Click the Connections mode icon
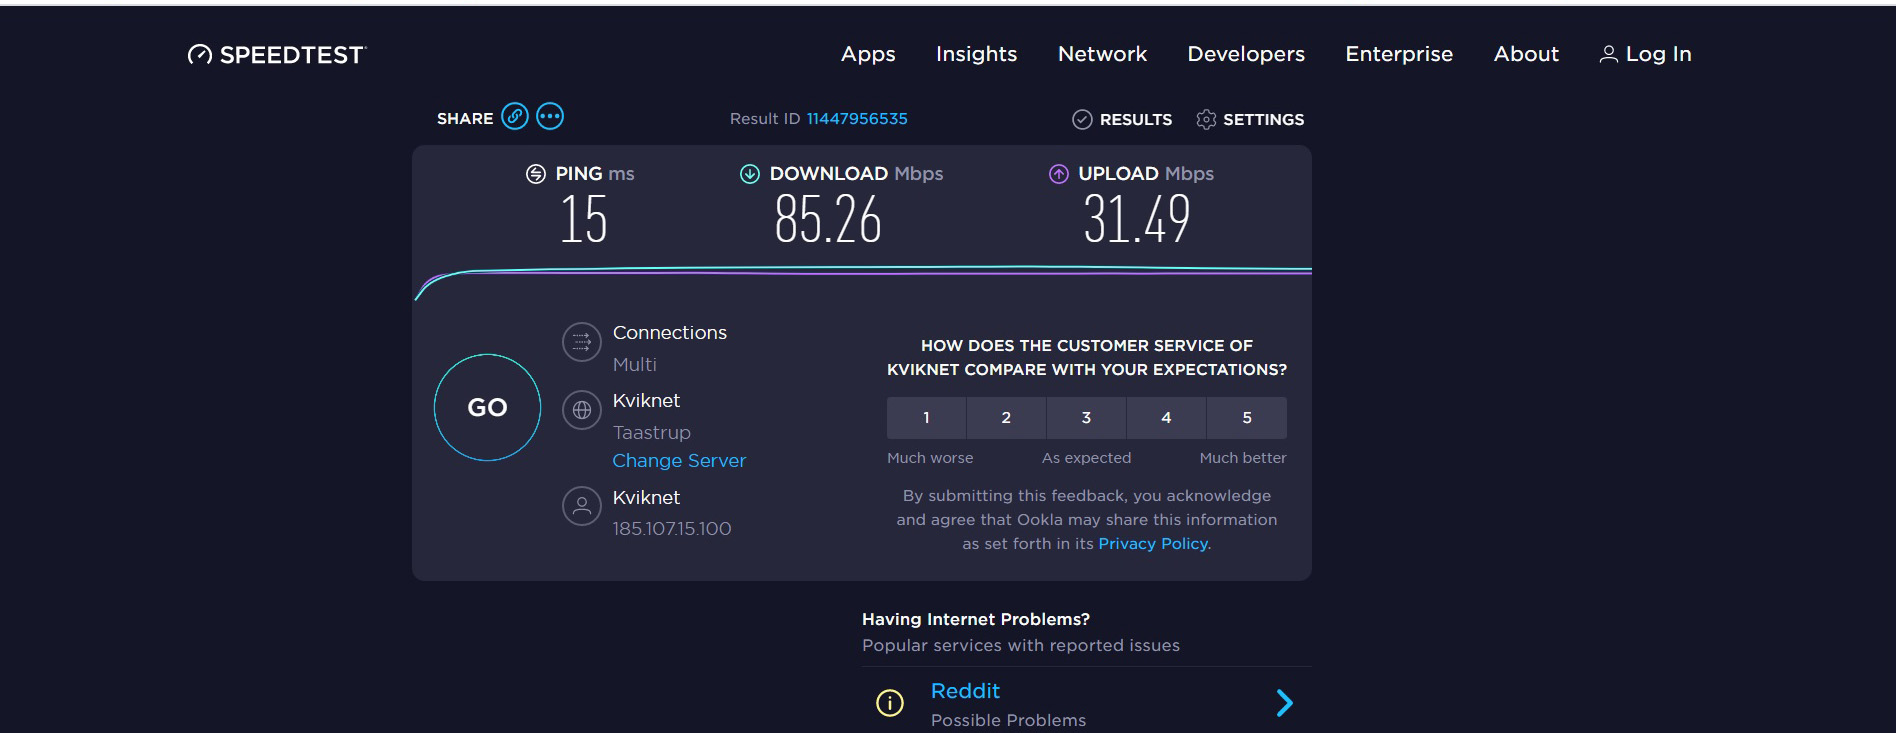Viewport: 1896px width, 733px height. tap(582, 342)
